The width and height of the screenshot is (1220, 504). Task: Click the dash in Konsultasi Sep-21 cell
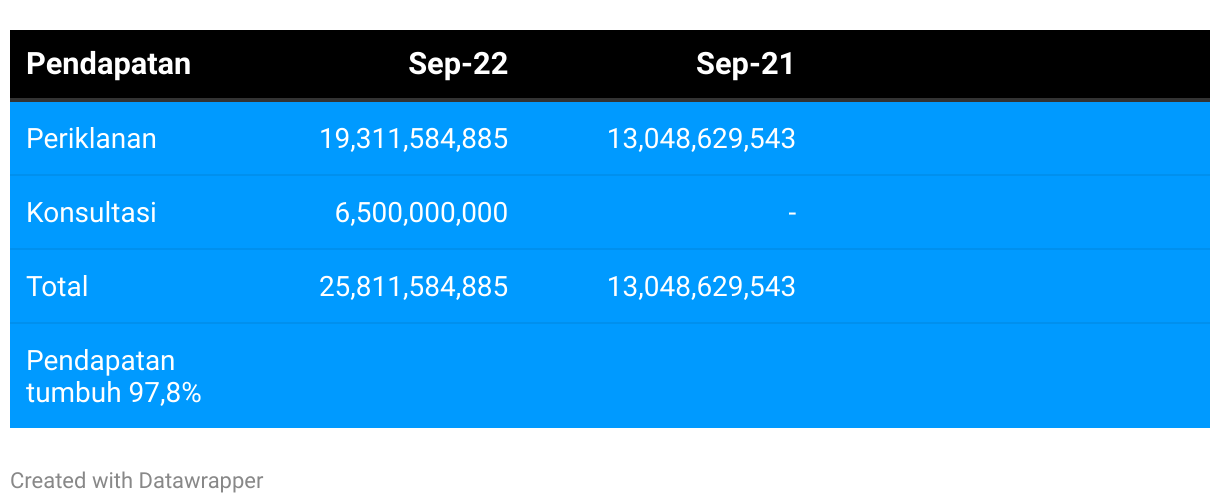coord(791,212)
